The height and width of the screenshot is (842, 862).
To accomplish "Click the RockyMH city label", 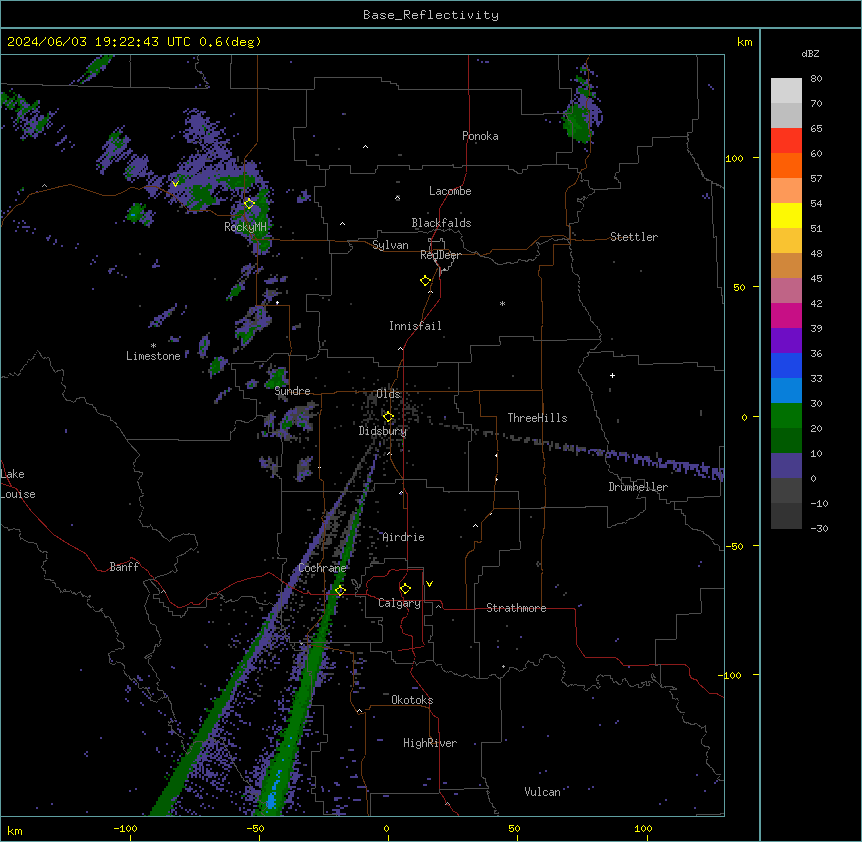I will coord(245,227).
